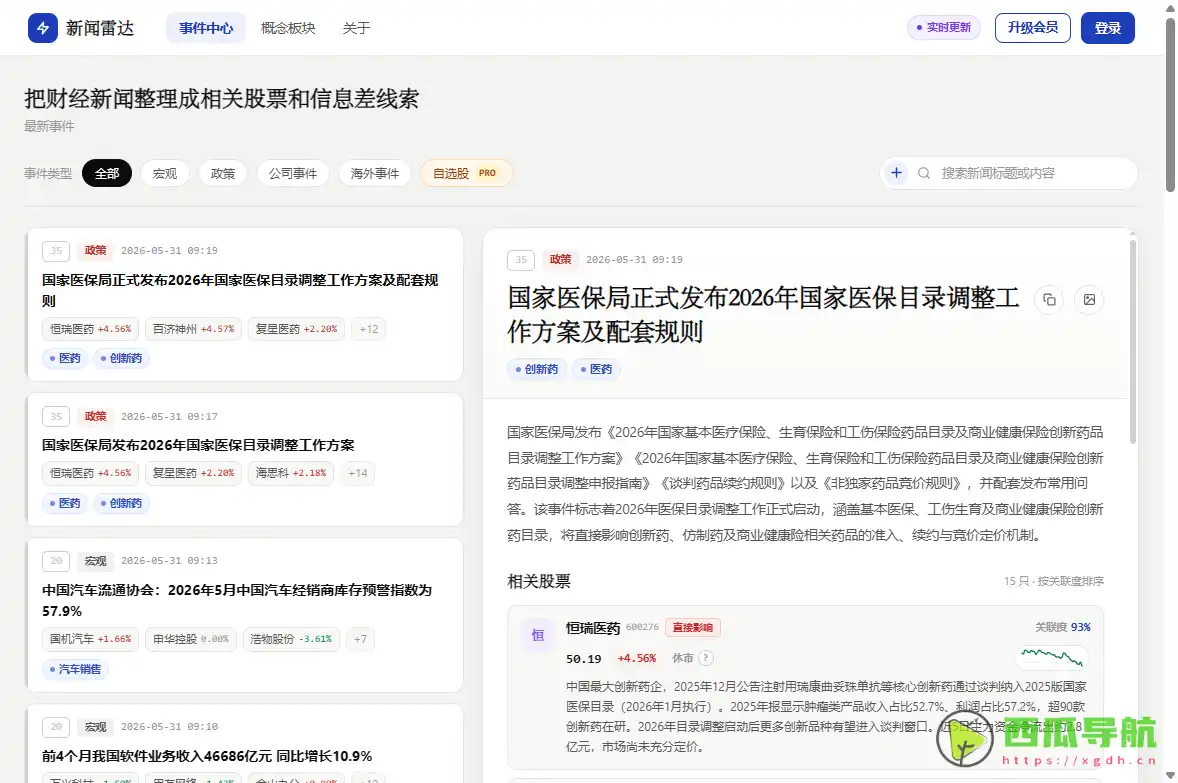The width and height of the screenshot is (1178, 783).
Task: Click 医药 tag in detail panel
Action: (596, 369)
